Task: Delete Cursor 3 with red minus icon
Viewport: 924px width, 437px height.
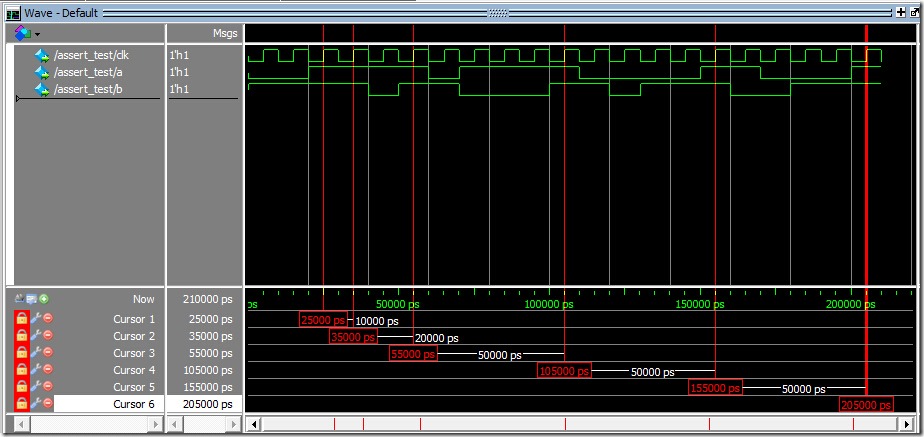Action: [x=48, y=353]
